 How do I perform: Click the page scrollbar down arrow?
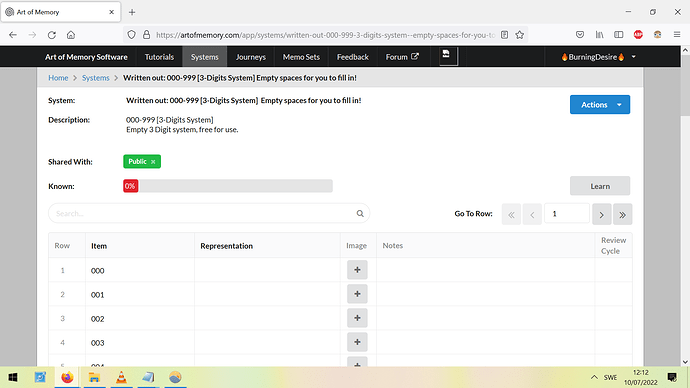[685, 362]
